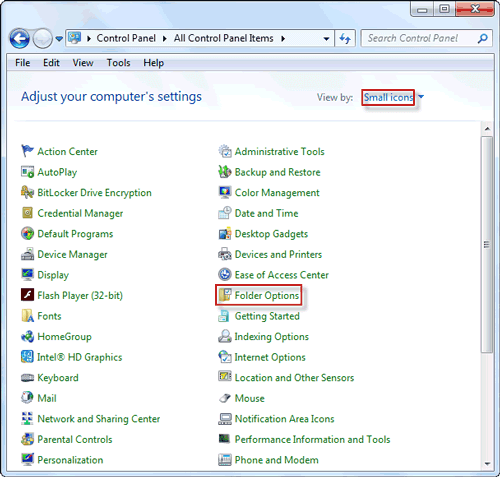Click the scrollbar up arrow
The height and width of the screenshot is (477, 500).
(x=487, y=129)
